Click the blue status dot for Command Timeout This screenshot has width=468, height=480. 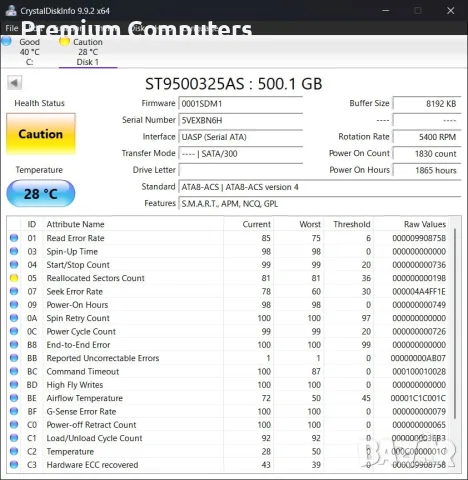click(14, 371)
